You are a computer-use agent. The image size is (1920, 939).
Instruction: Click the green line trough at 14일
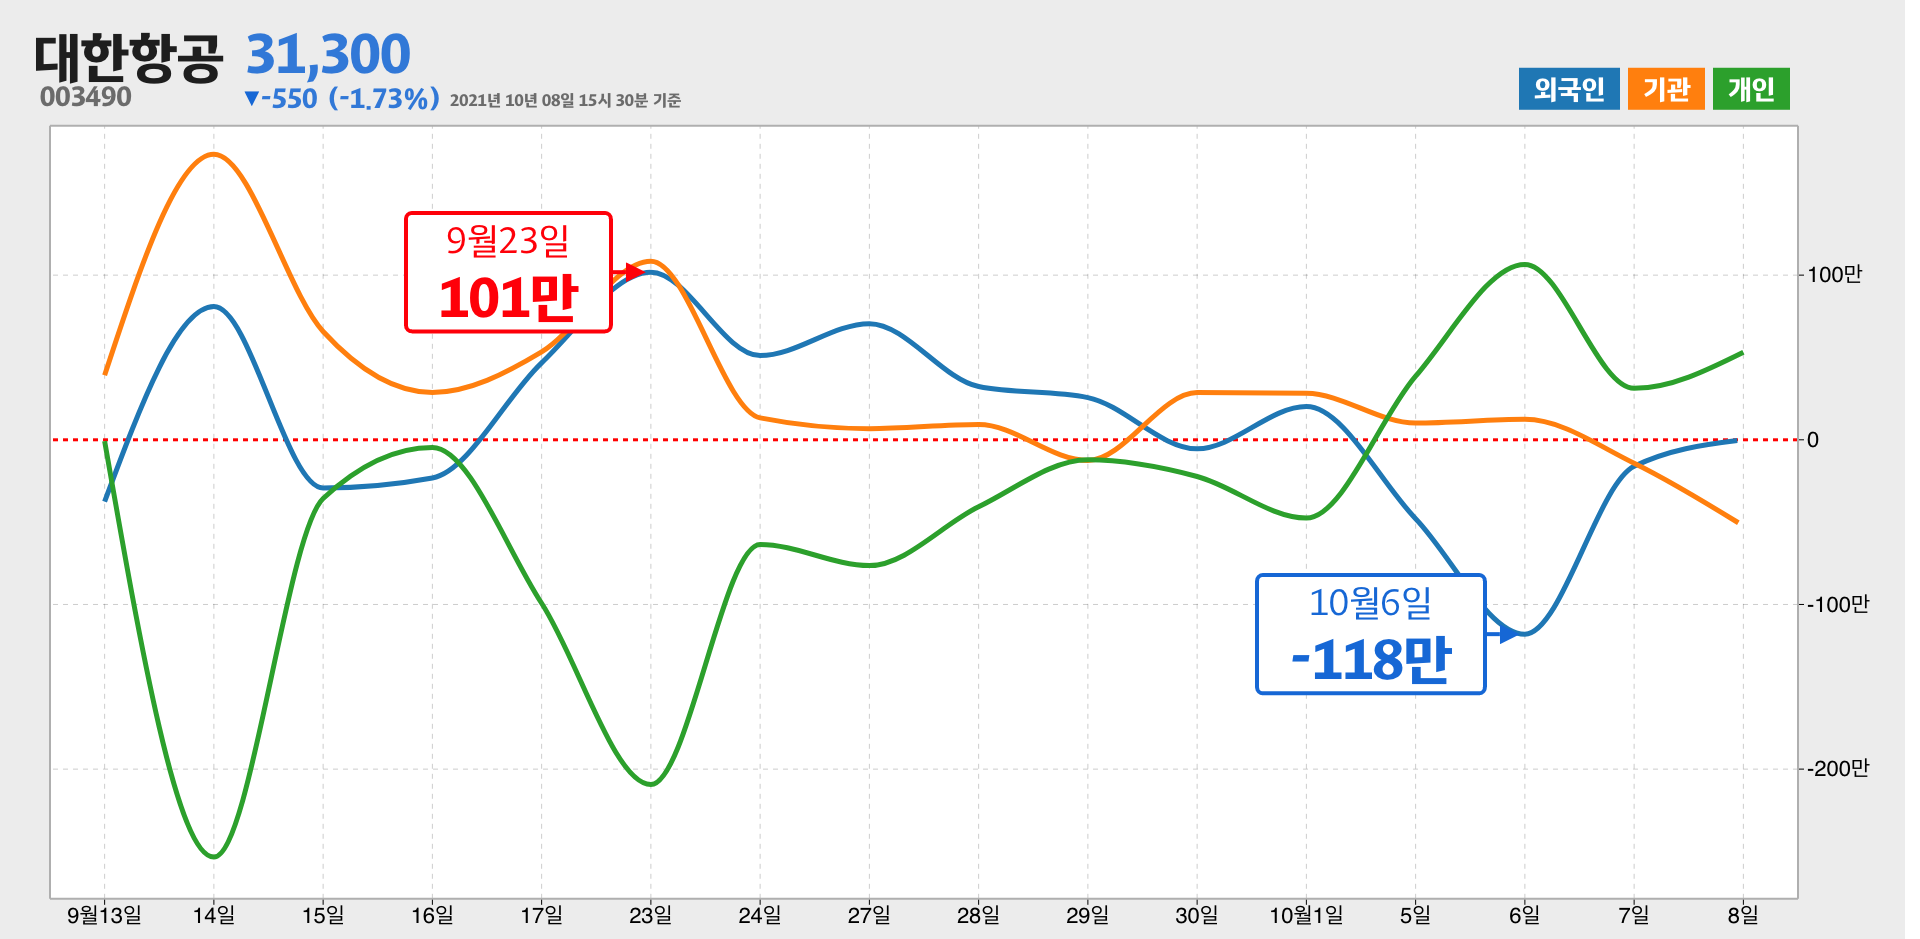tap(213, 856)
